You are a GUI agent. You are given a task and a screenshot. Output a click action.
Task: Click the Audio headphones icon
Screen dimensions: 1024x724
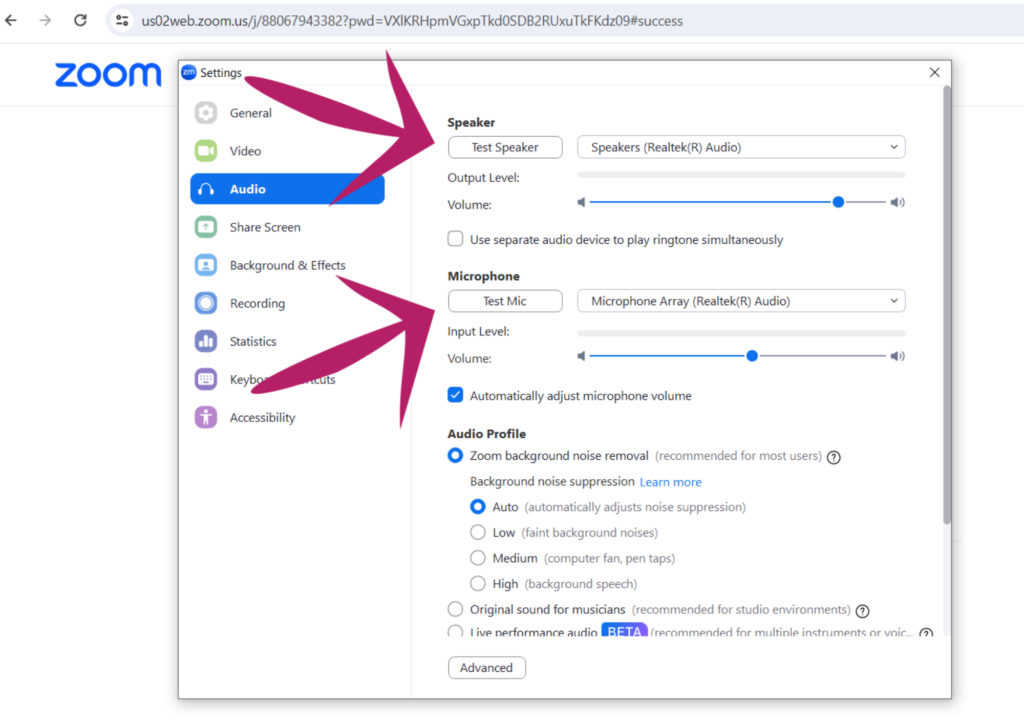[206, 189]
